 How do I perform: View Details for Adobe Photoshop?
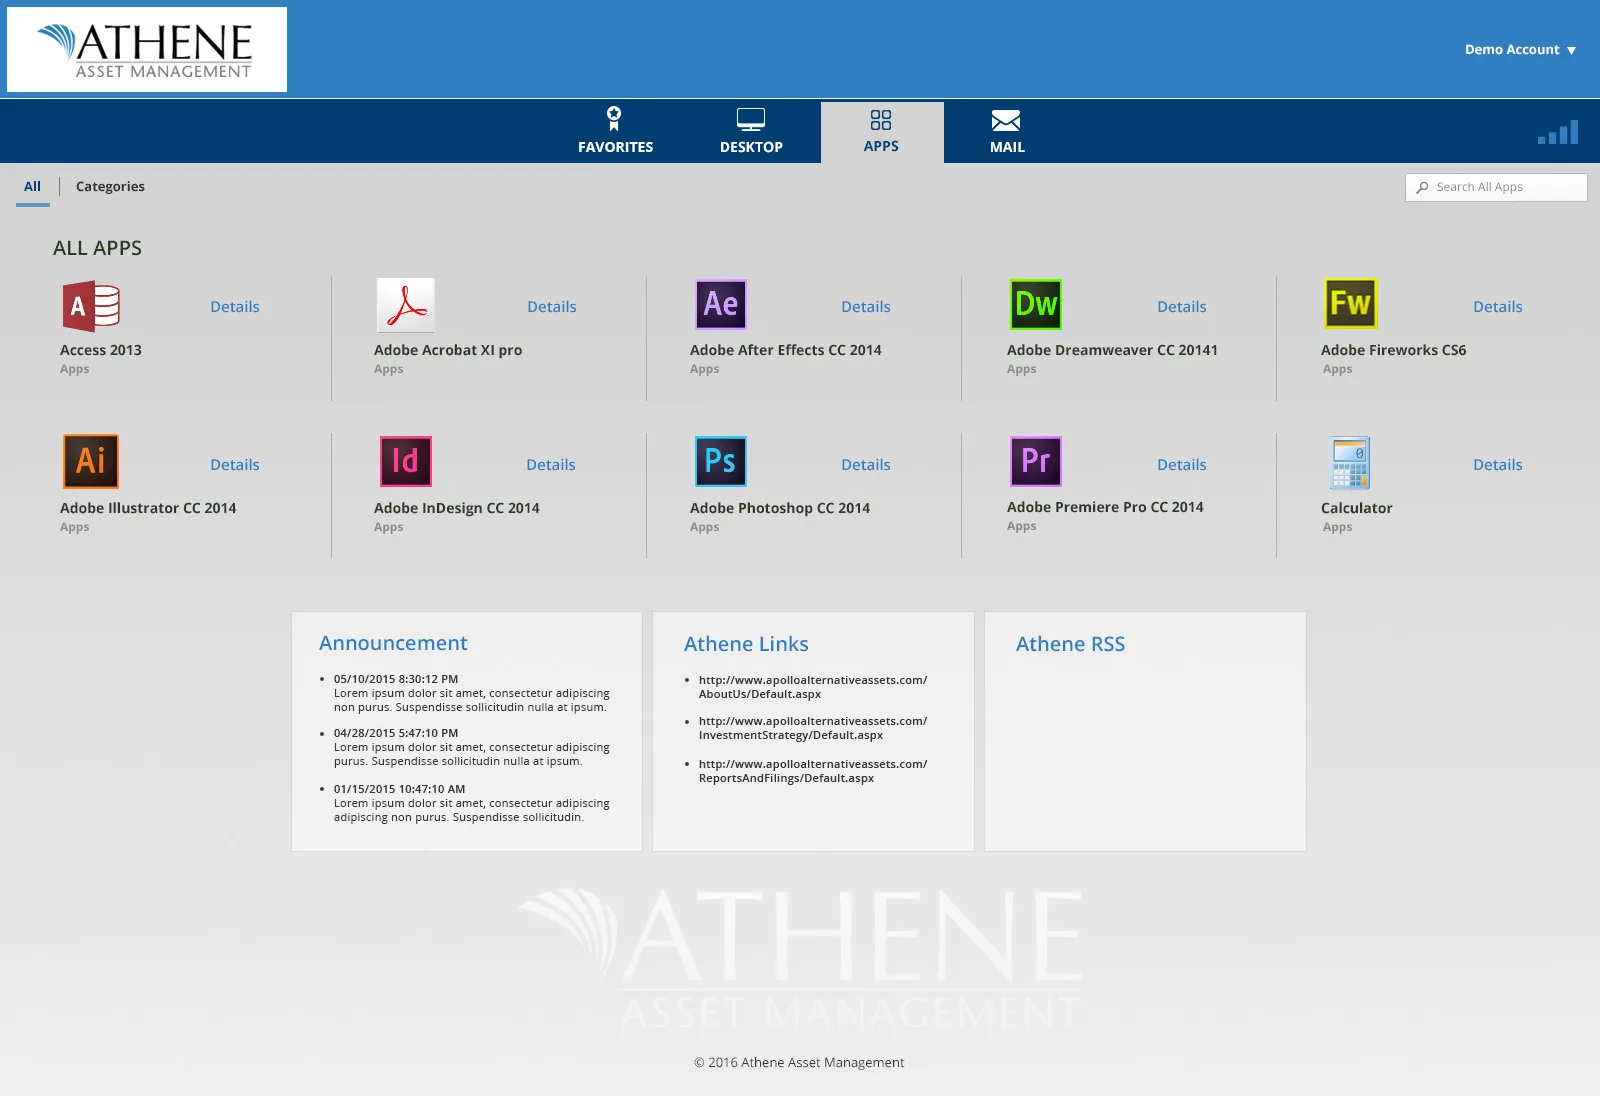click(866, 465)
